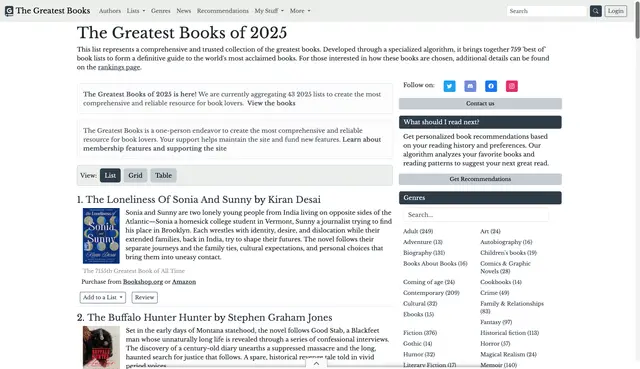Select the Fantasy (97) genre

pyautogui.click(x=496, y=322)
